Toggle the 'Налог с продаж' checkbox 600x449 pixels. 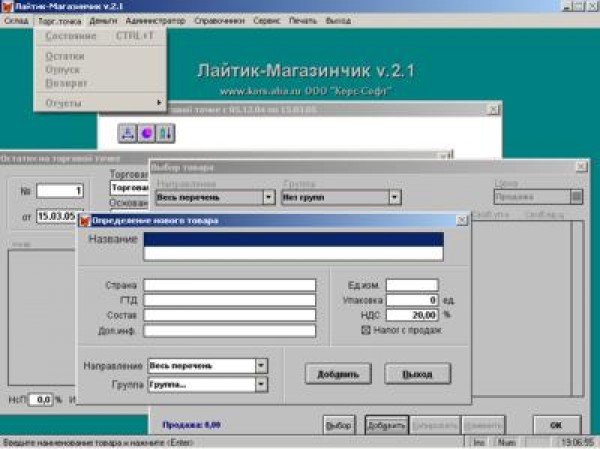tap(365, 329)
